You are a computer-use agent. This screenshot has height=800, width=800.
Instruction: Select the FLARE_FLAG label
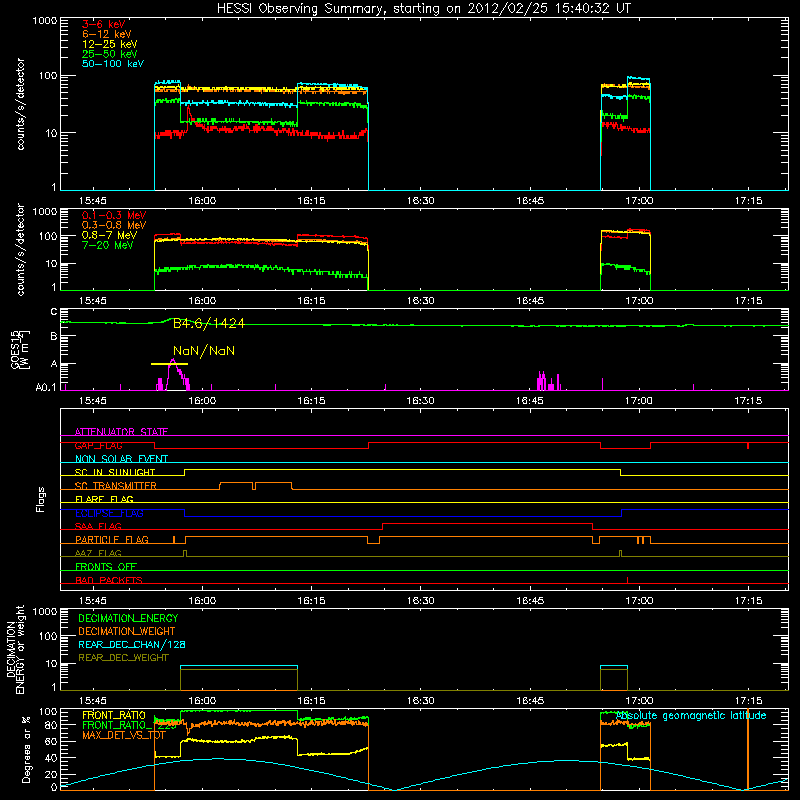[x=104, y=499]
